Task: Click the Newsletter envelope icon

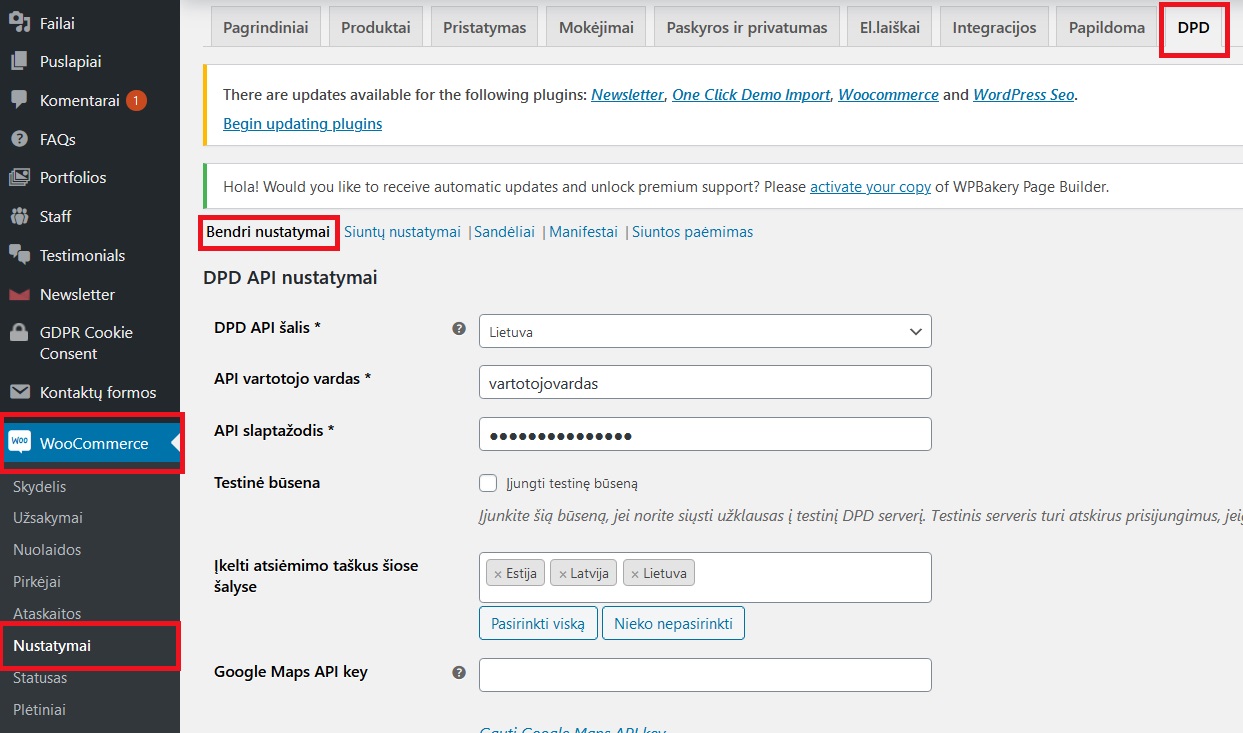Action: click(19, 294)
